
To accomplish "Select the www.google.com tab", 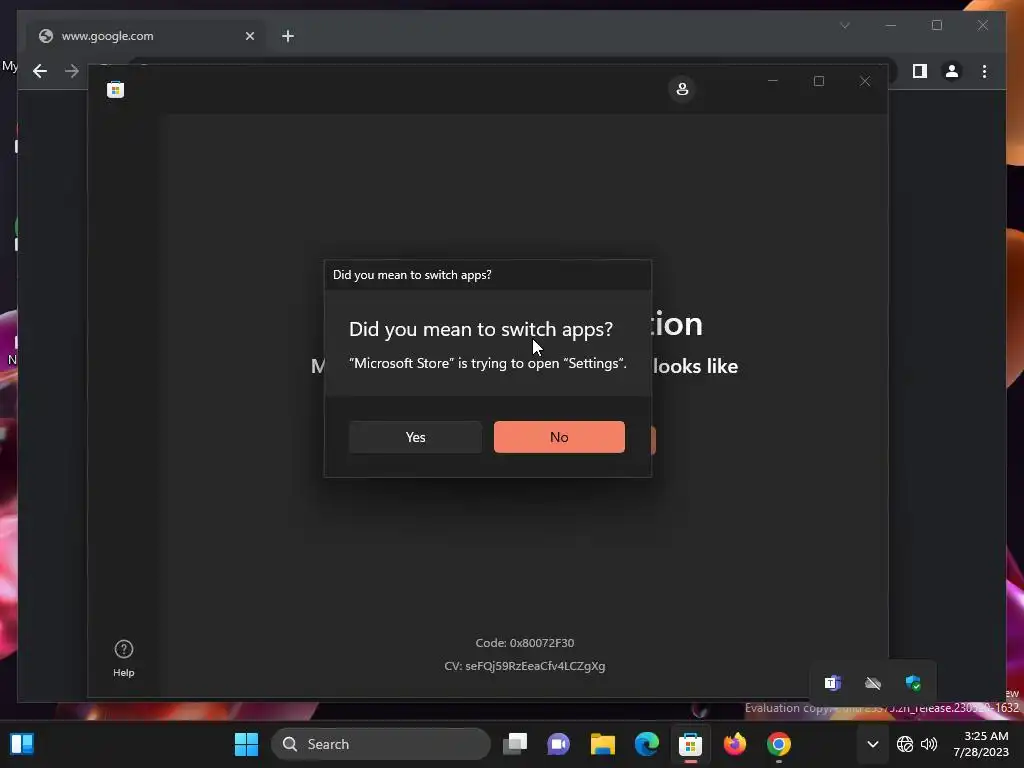I will 146,36.
